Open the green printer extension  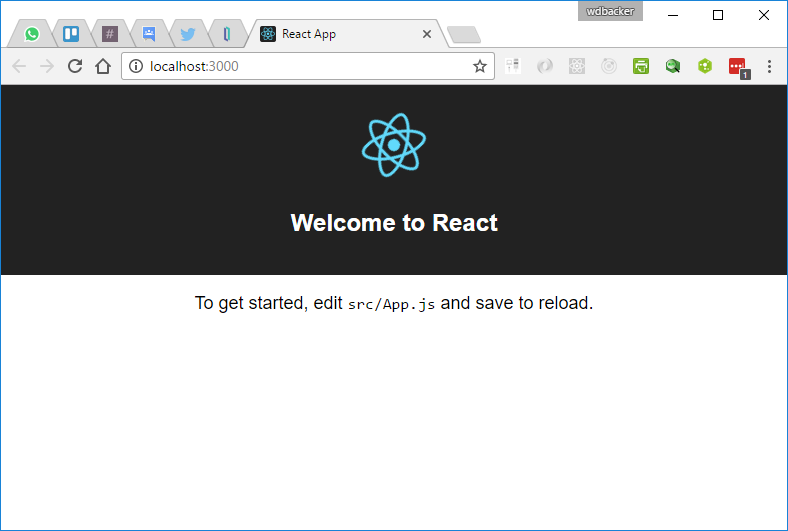641,66
